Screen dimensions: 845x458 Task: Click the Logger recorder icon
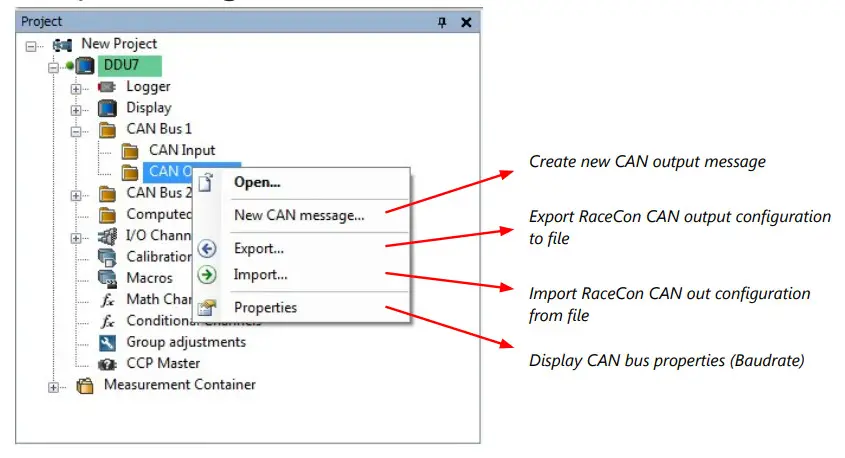click(x=107, y=87)
